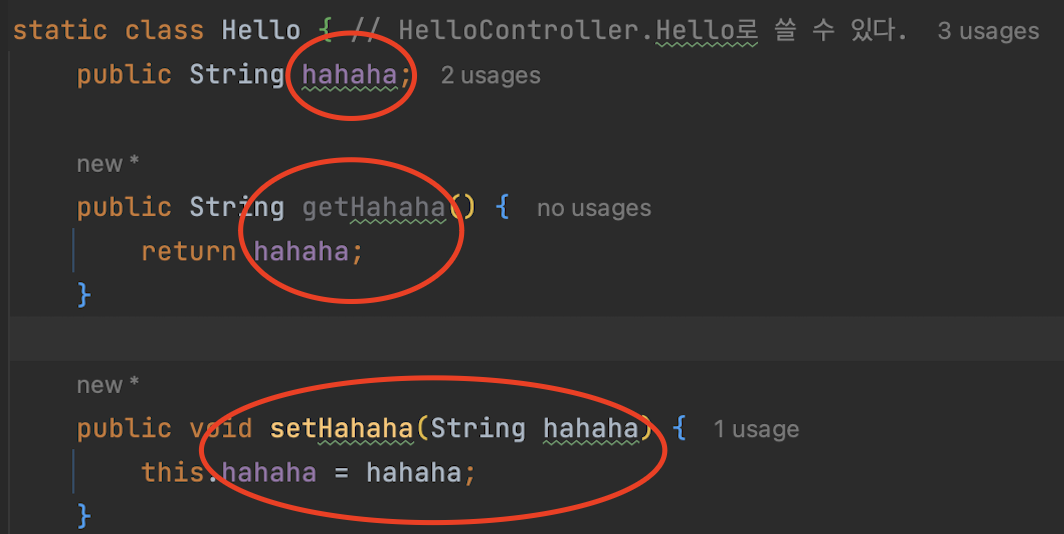Viewport: 1064px width, 534px height.
Task: Click the 'static' keyword on the class line
Action: [60, 31]
